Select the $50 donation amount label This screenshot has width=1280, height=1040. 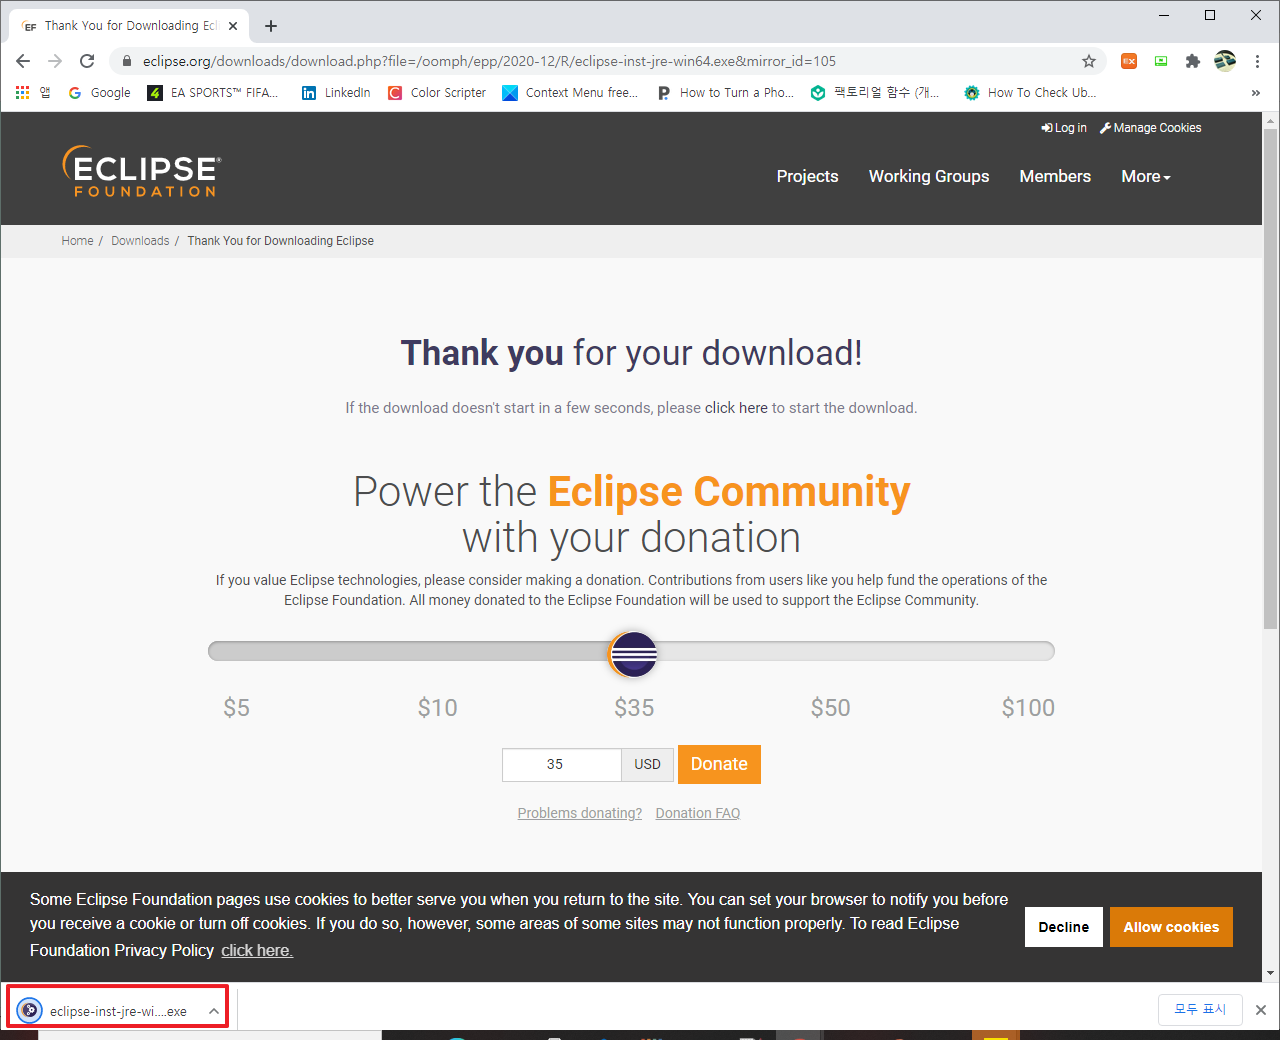tap(830, 708)
